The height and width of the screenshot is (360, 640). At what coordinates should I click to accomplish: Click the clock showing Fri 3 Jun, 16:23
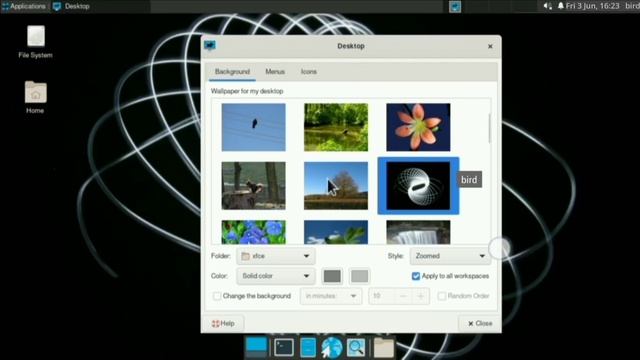click(x=592, y=6)
